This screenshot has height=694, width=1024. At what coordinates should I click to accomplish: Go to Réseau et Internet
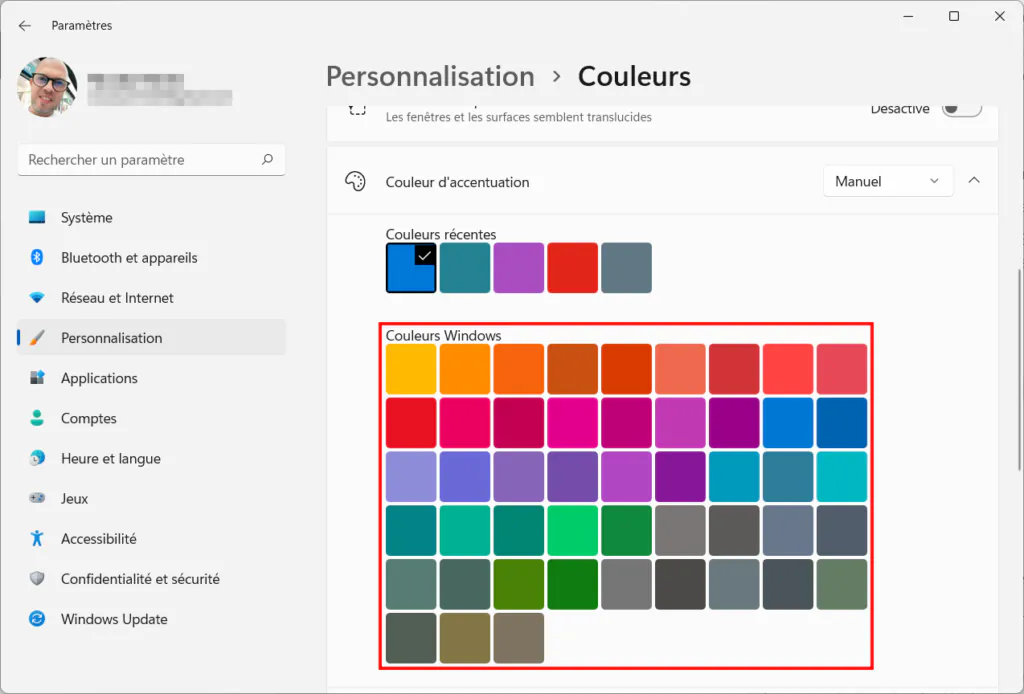(x=152, y=298)
